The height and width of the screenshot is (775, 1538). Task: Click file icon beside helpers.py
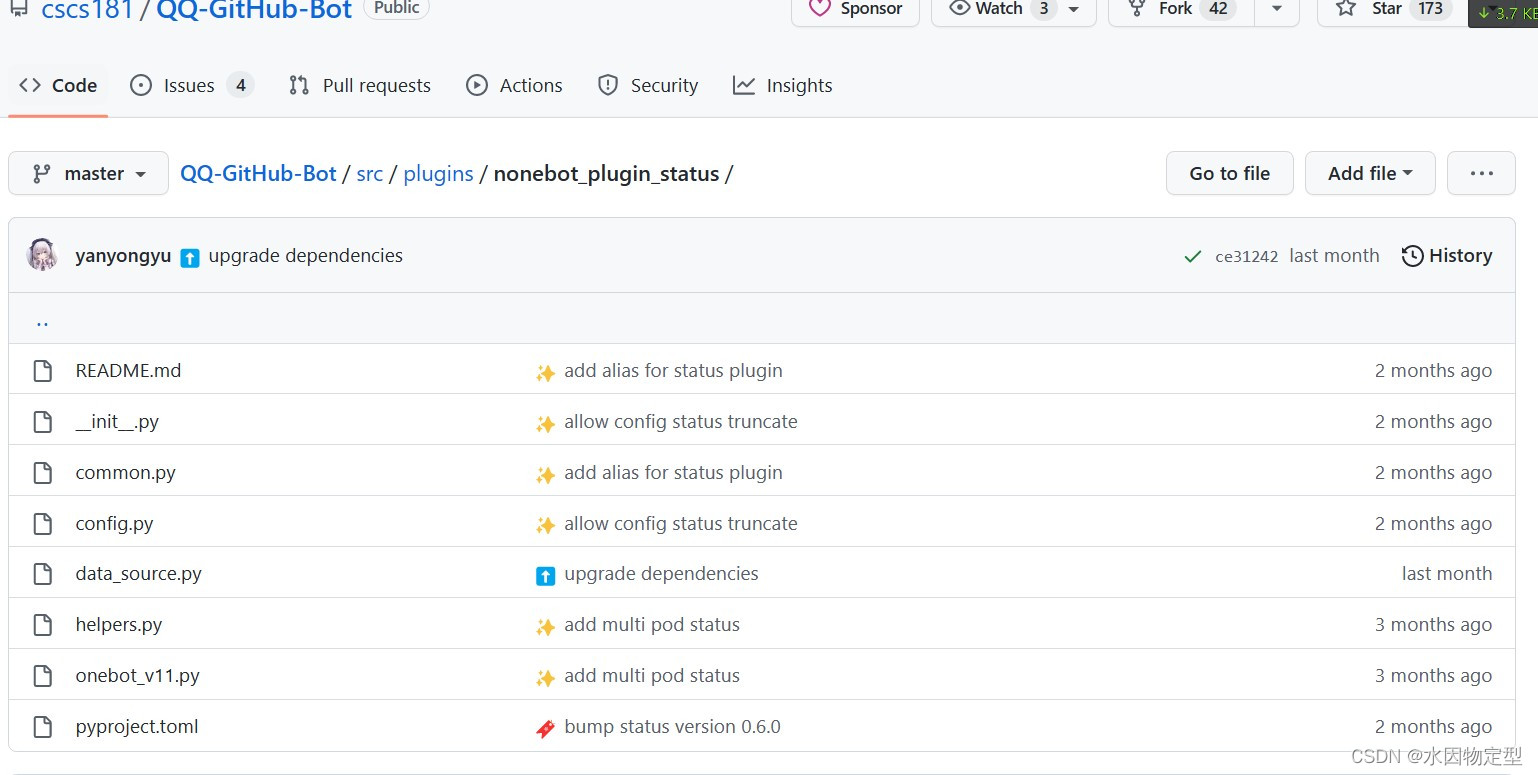(x=42, y=625)
